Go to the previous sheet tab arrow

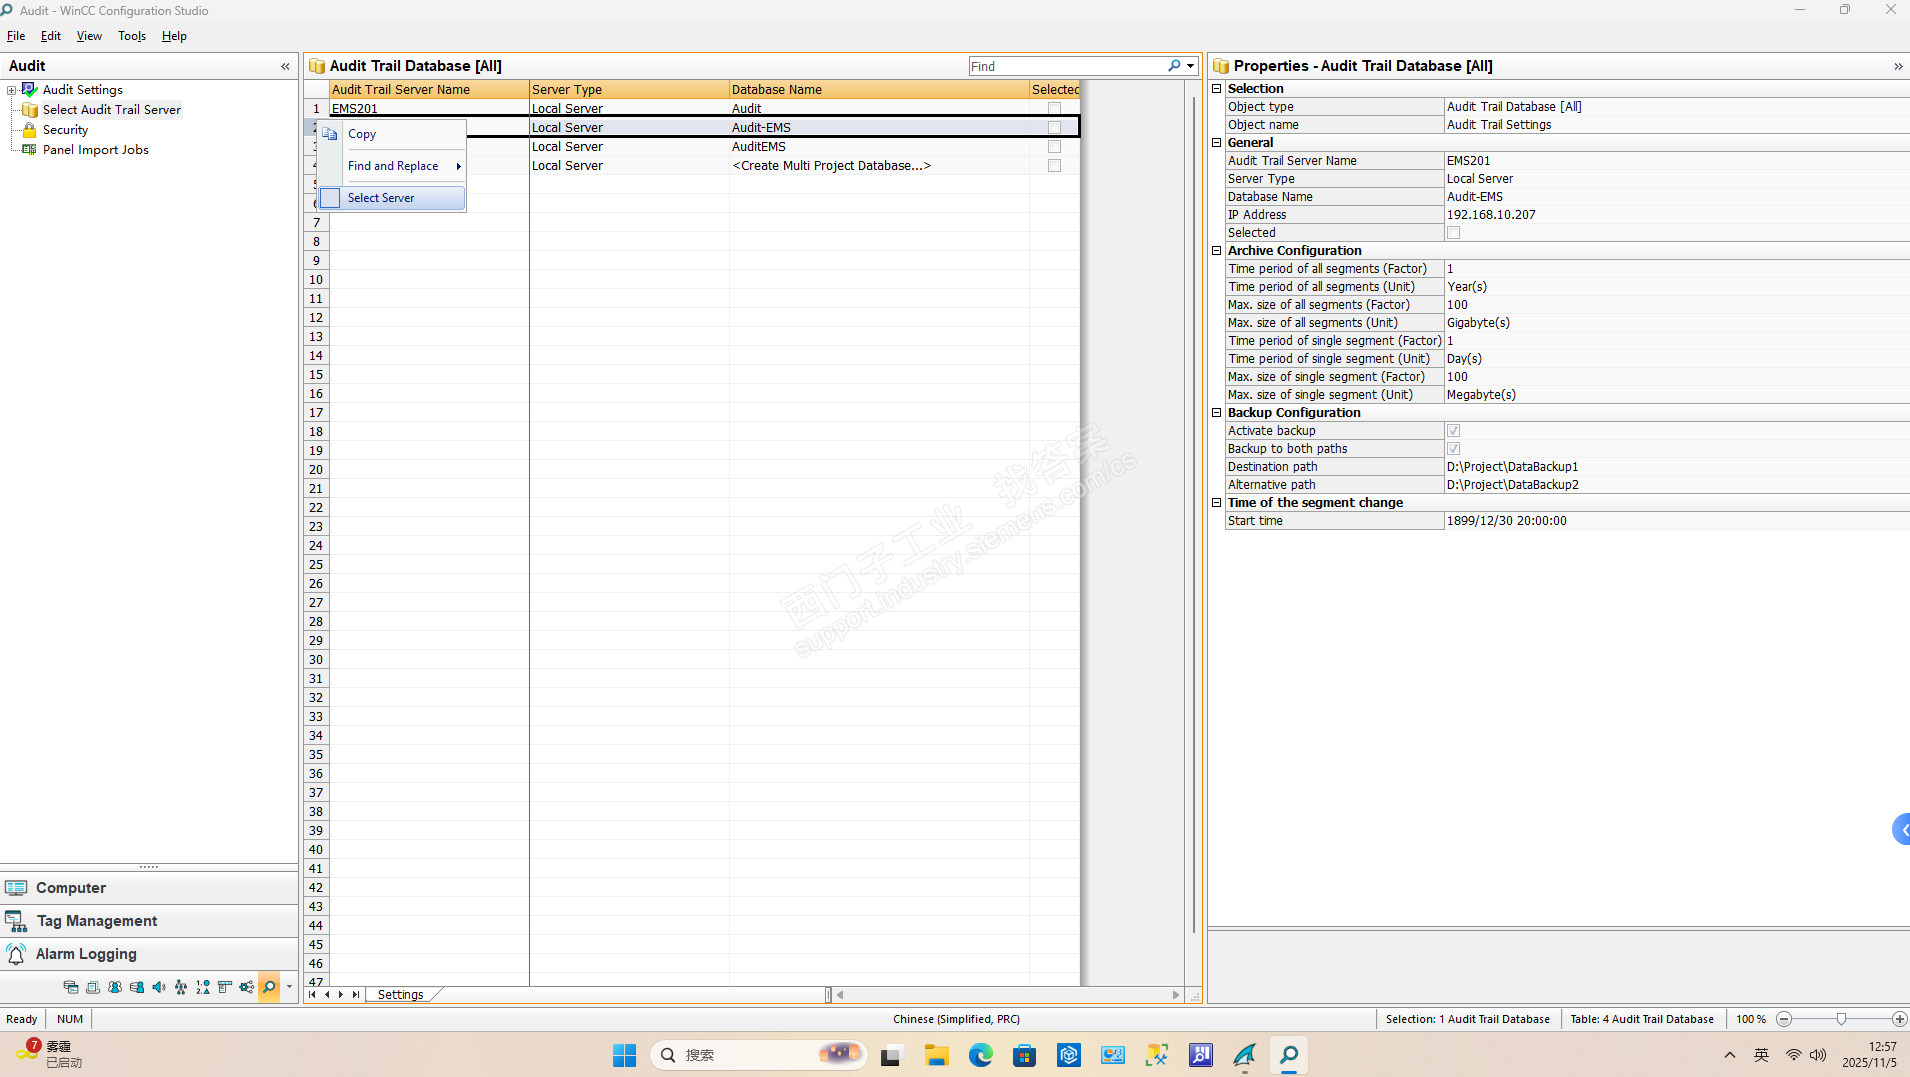click(x=327, y=995)
